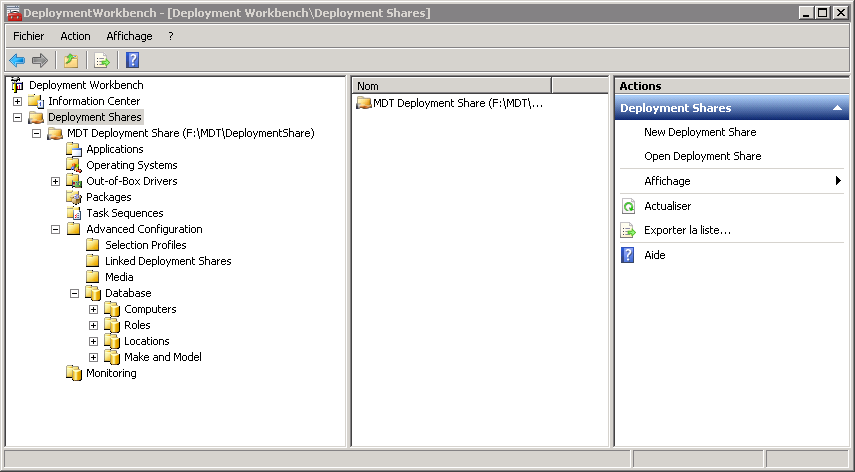Click the Locations node icon

[112, 341]
